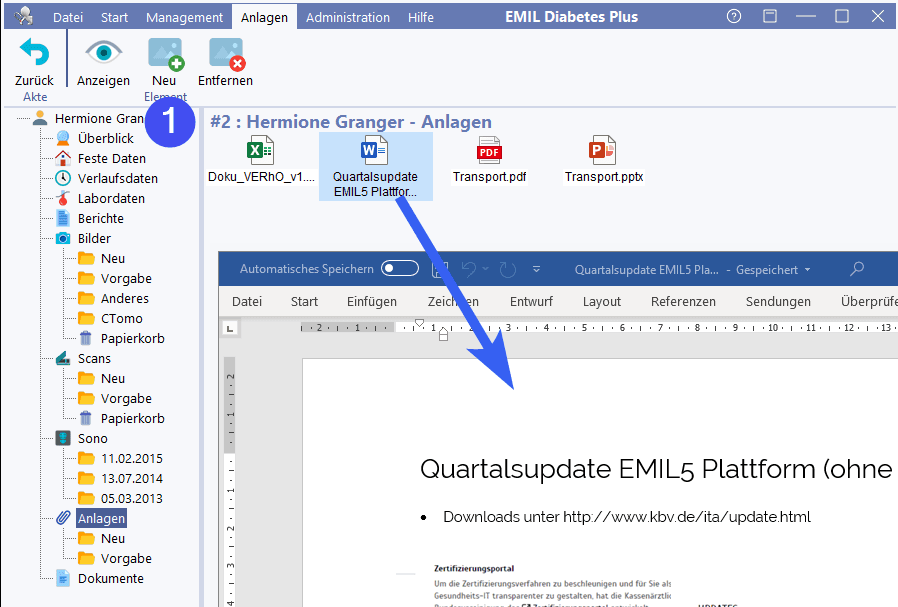Select the Doku_VERhO Excel file icon
The width and height of the screenshot is (898, 607).
click(260, 151)
